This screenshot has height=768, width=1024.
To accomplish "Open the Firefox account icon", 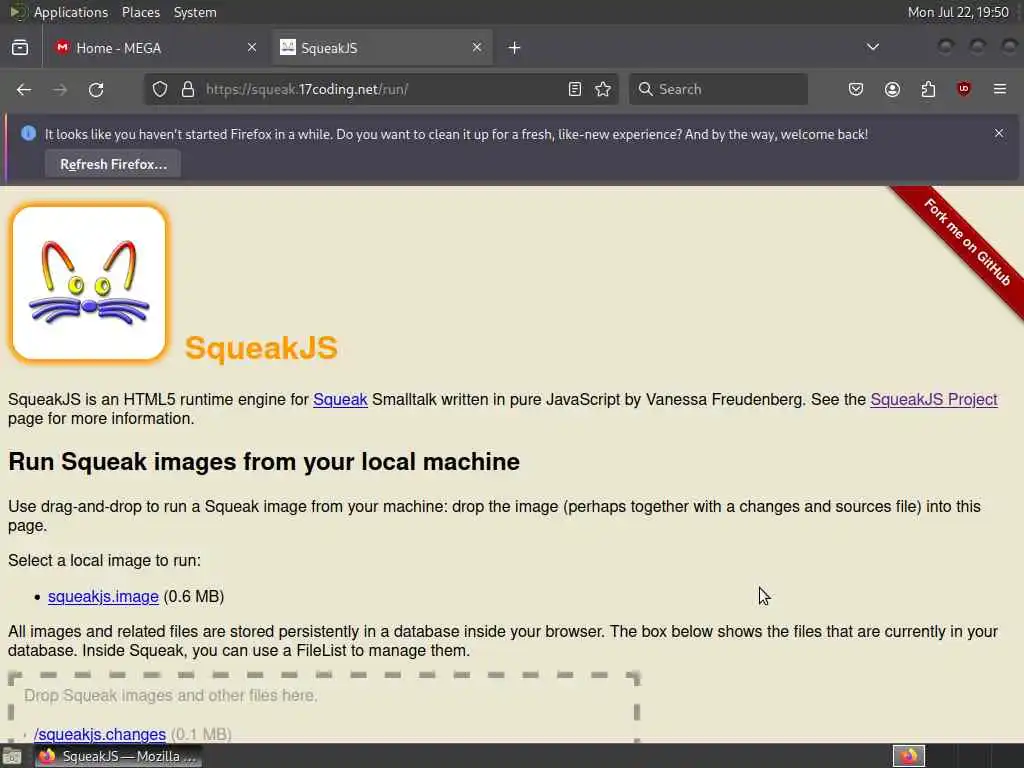I will pyautogui.click(x=892, y=89).
